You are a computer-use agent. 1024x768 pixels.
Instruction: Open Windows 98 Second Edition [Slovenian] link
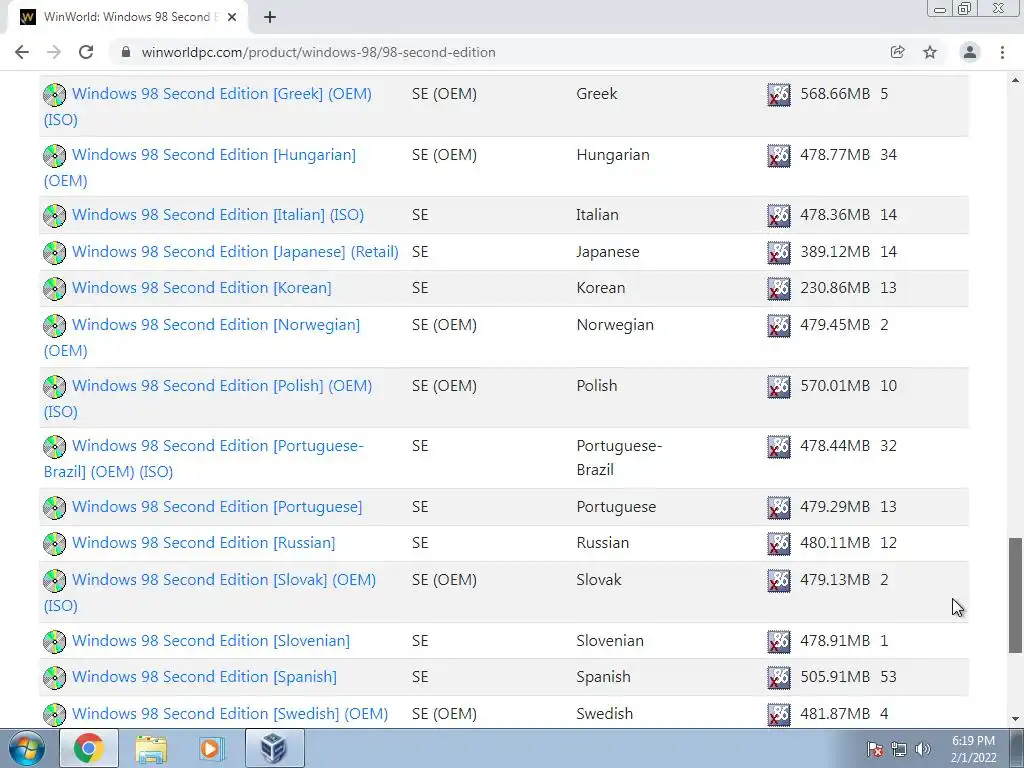210,641
